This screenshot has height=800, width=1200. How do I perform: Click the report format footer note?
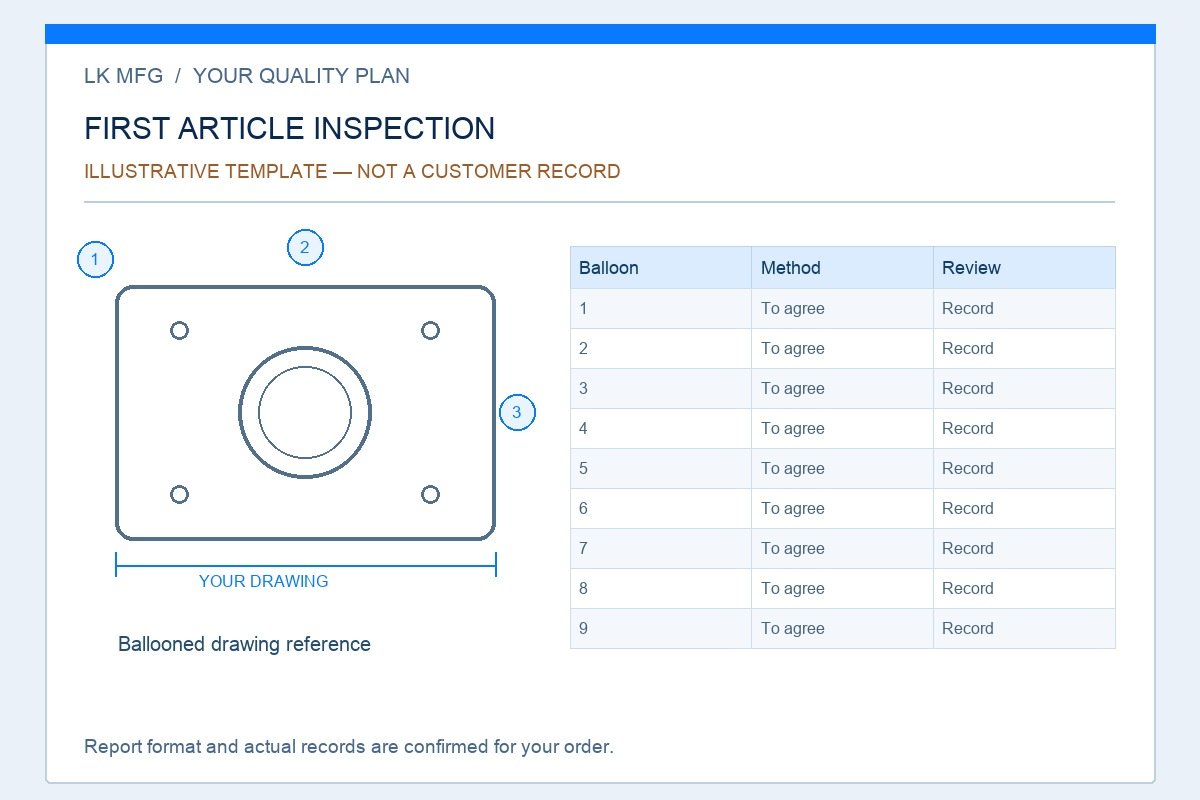point(349,747)
